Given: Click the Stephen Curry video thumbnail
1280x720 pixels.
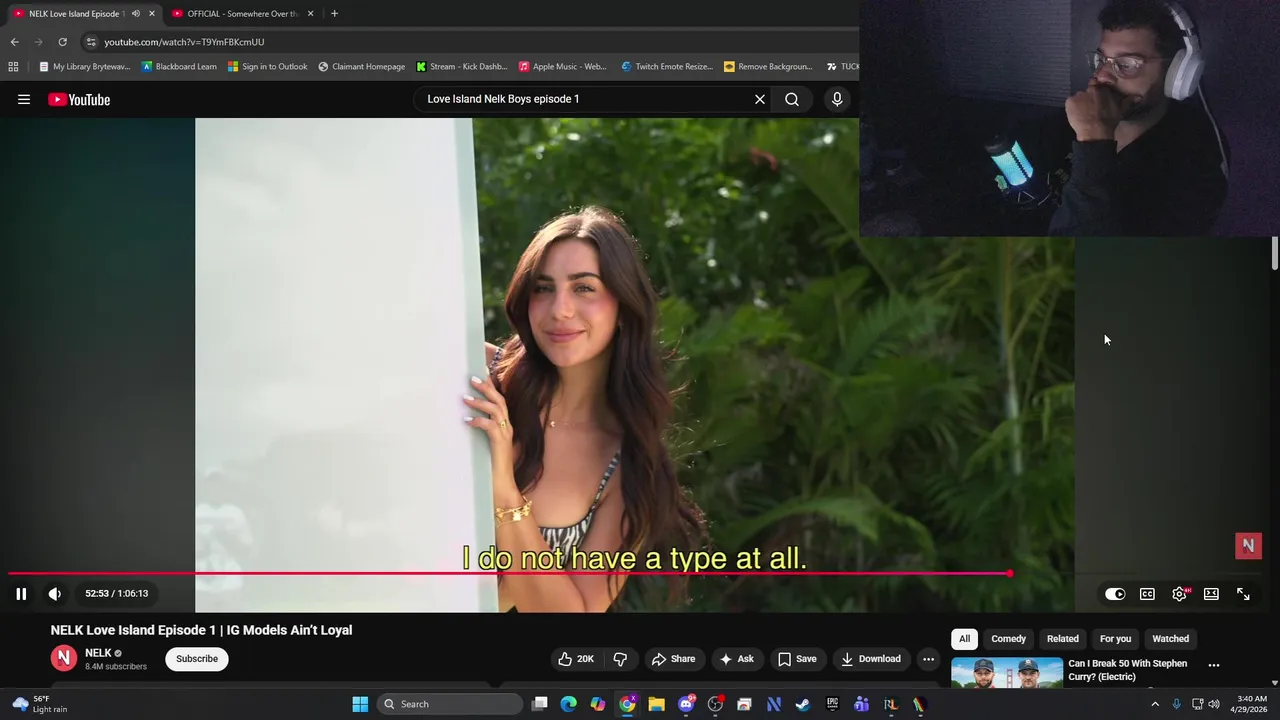Looking at the screenshot, I should pyautogui.click(x=1007, y=673).
